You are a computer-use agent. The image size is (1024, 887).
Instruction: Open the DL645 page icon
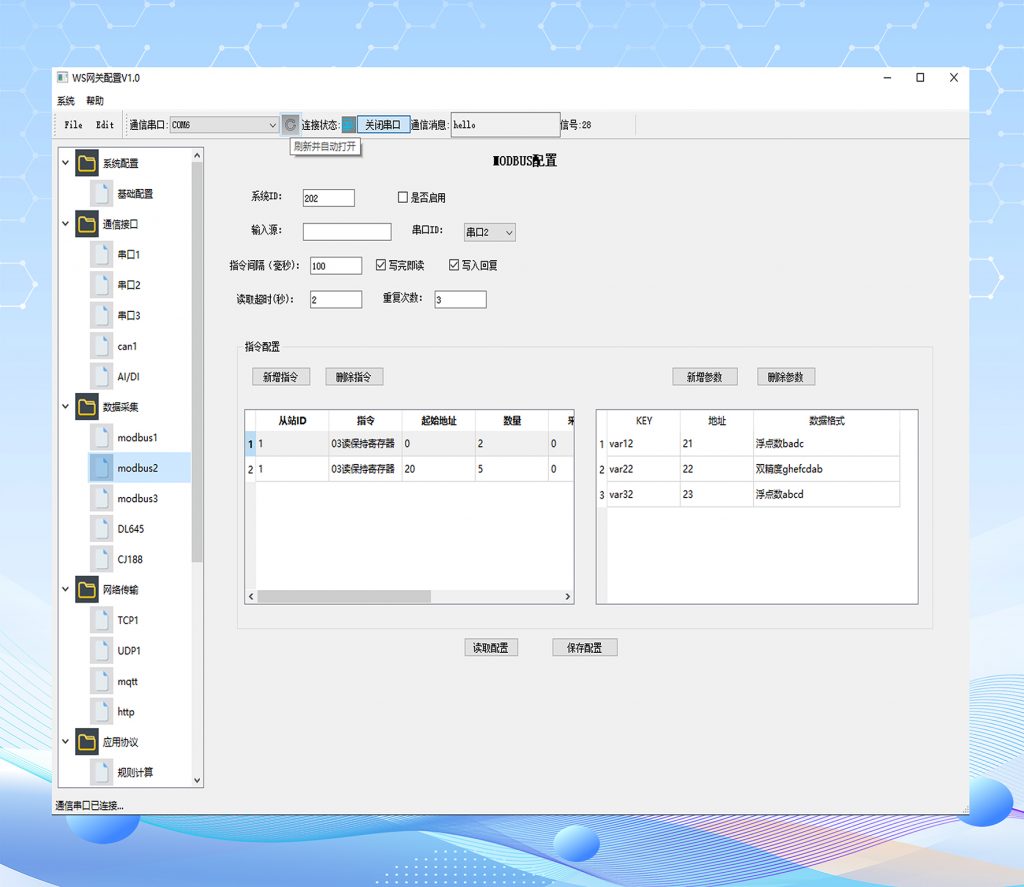[101, 529]
